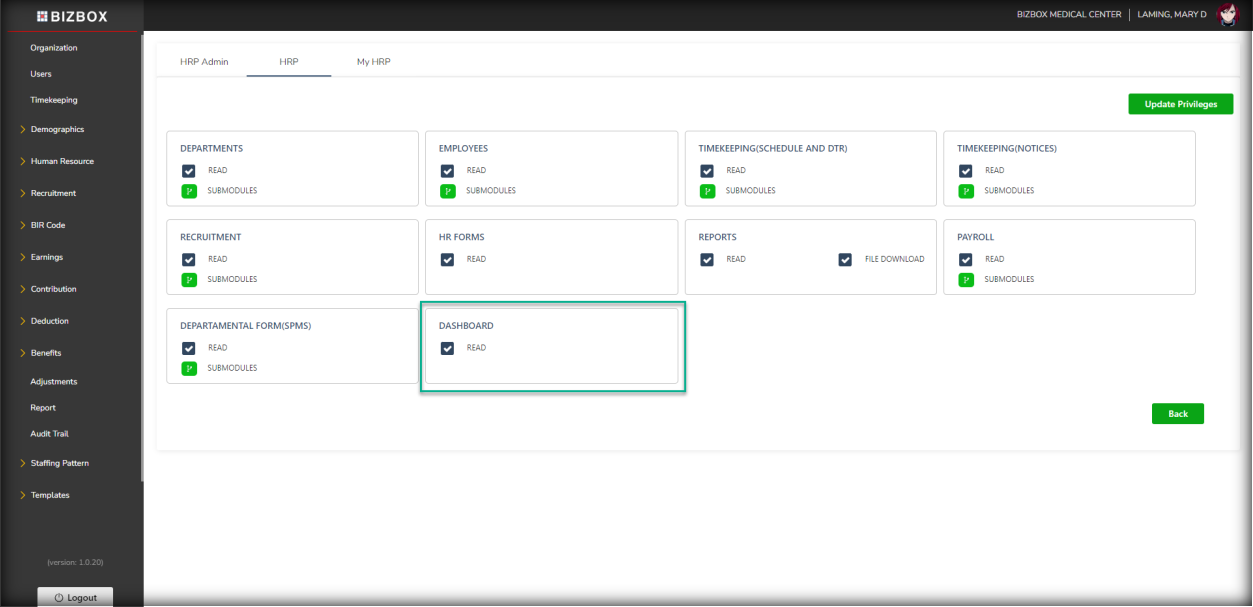Toggle the HR Forms READ checkbox
Screen dimensions: 1253x607
point(447,260)
